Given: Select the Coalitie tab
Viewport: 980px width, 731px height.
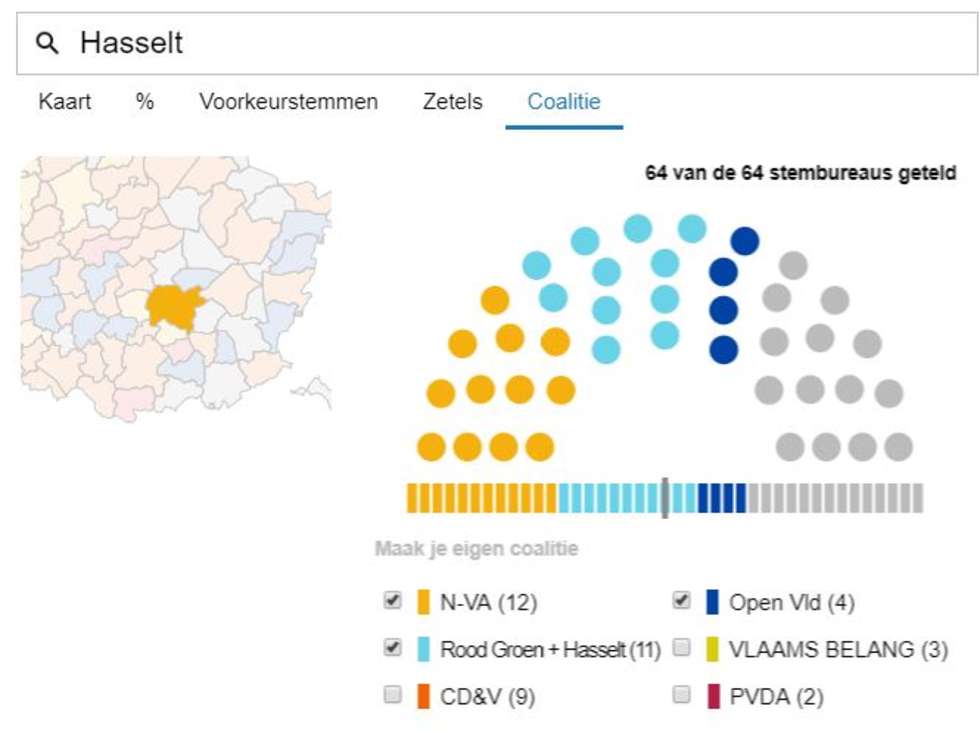Looking at the screenshot, I should pyautogui.click(x=564, y=102).
